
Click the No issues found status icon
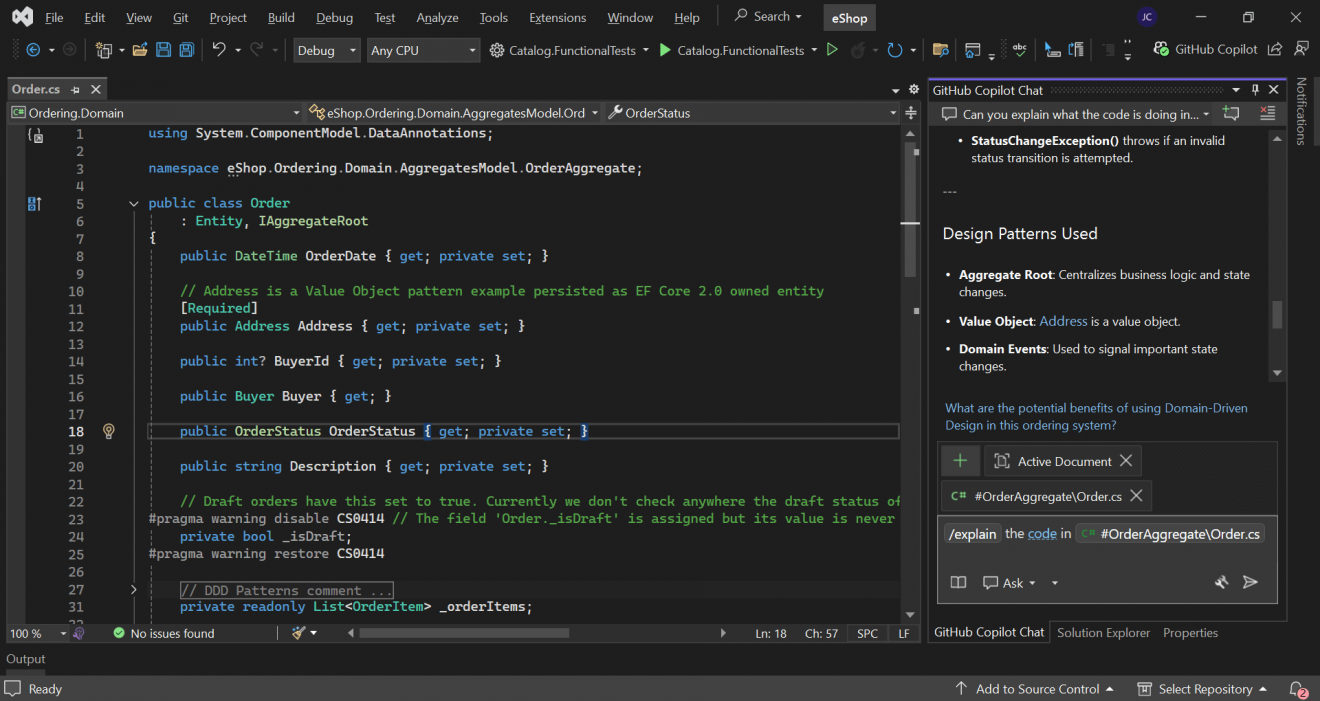(x=119, y=633)
